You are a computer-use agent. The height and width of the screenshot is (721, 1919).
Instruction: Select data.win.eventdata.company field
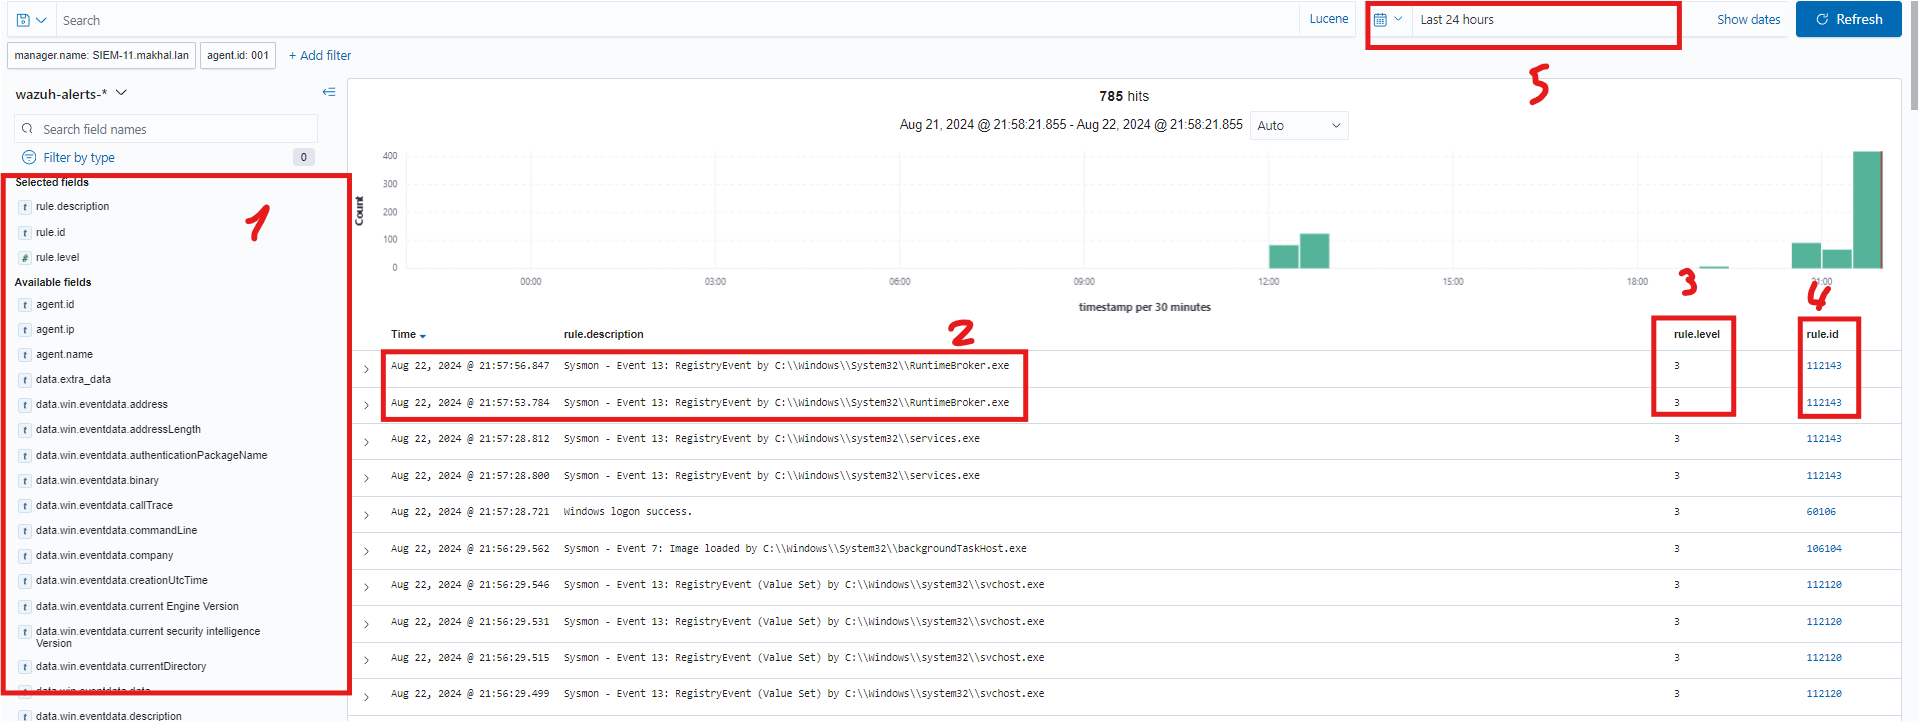(x=104, y=556)
